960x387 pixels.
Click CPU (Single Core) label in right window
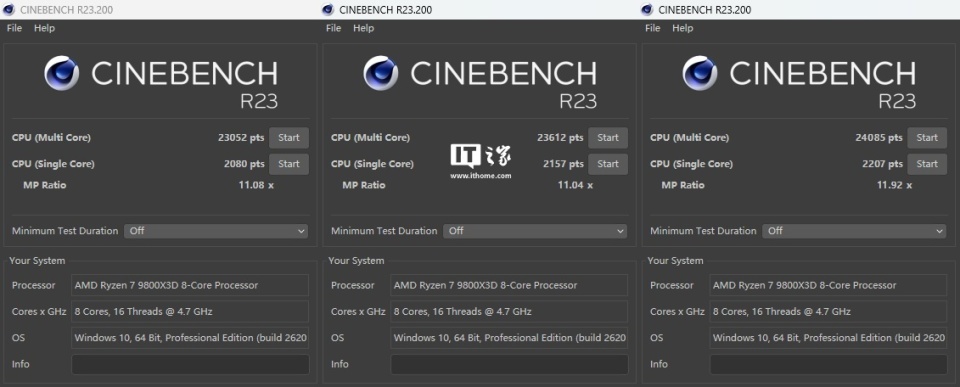point(692,164)
